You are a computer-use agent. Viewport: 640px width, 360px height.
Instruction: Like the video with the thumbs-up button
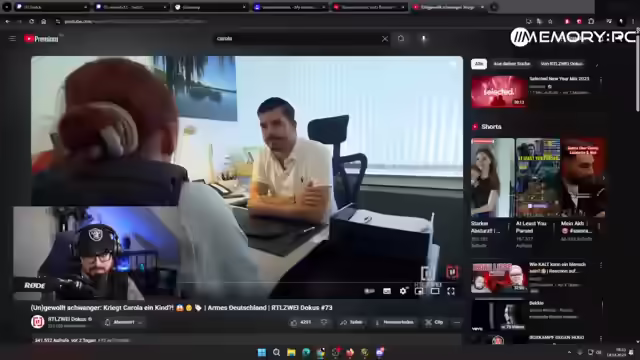300,322
